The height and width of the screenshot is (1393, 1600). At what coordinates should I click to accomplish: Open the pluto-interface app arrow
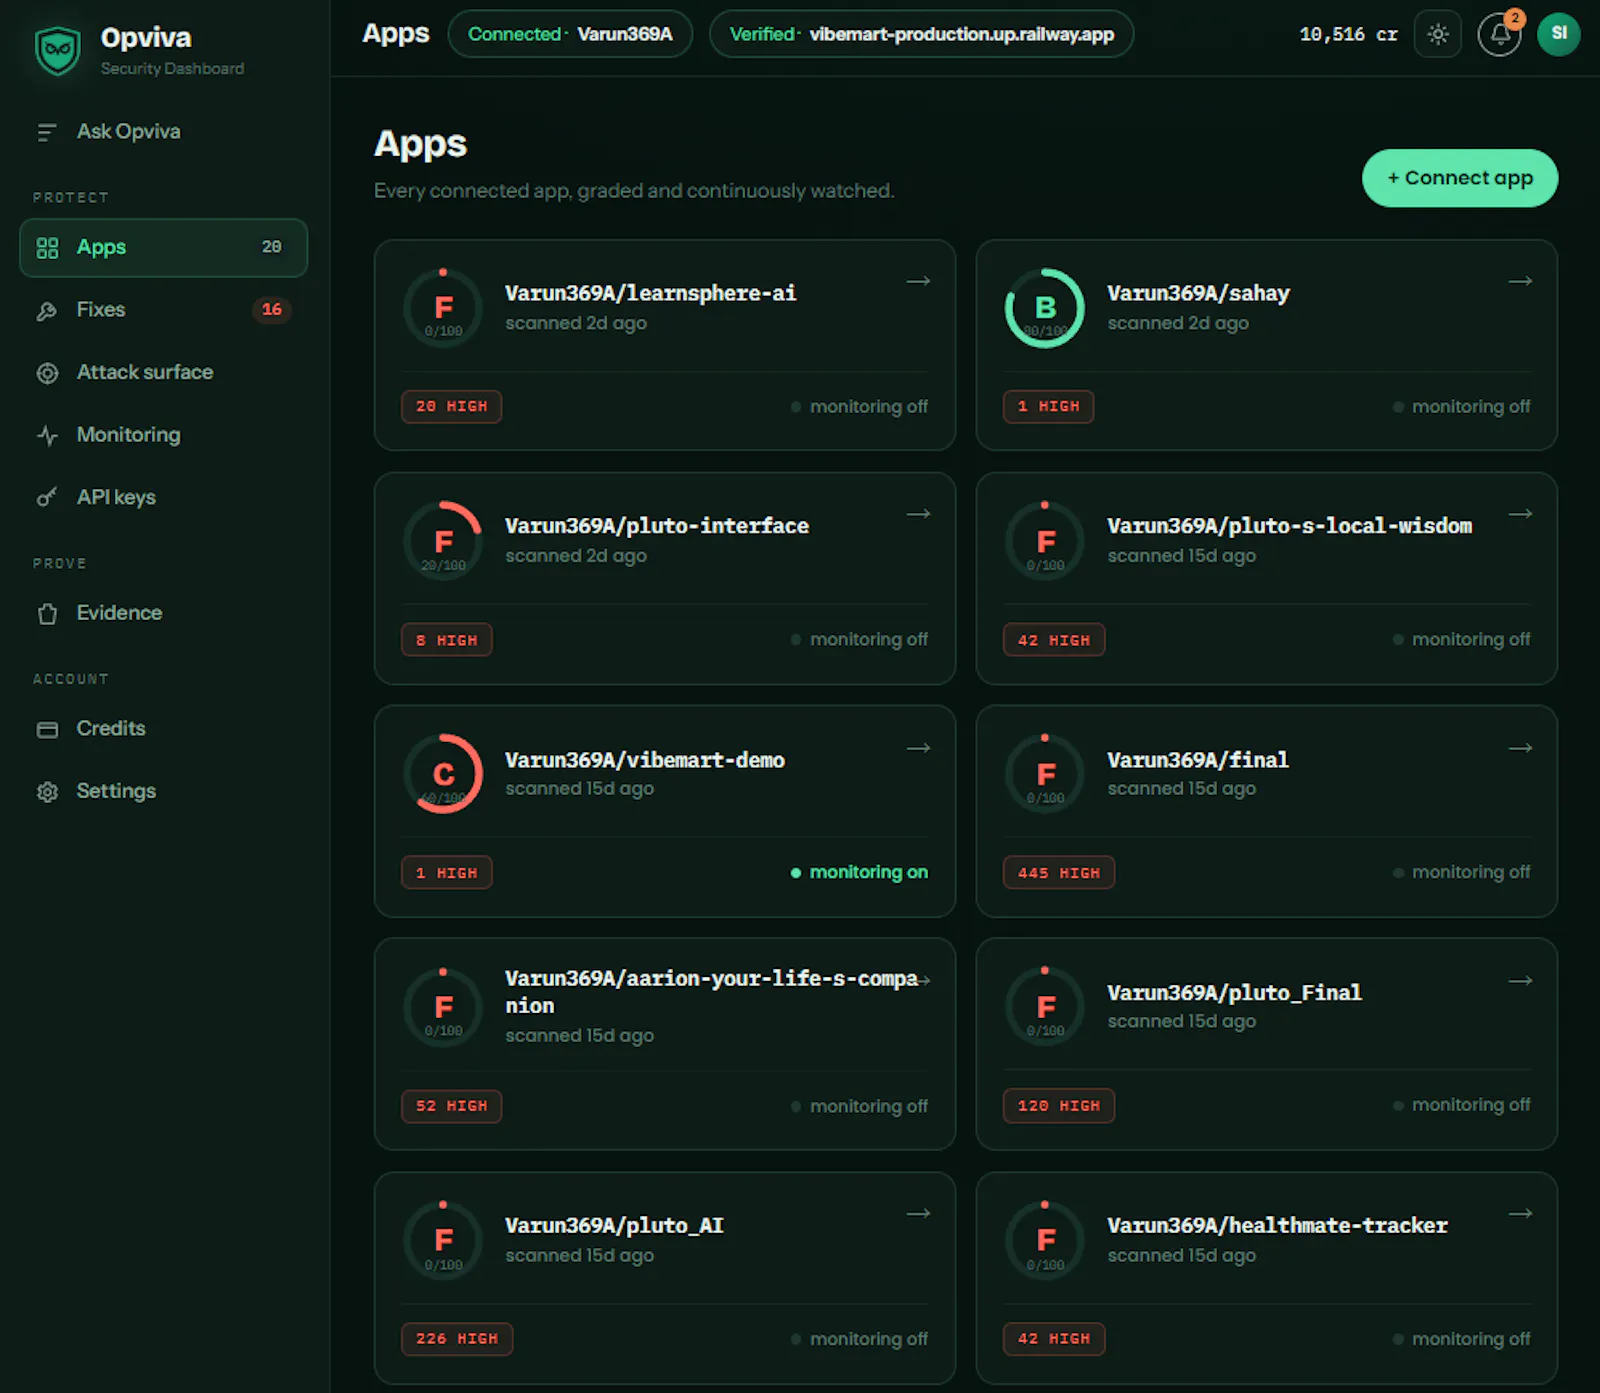click(918, 514)
